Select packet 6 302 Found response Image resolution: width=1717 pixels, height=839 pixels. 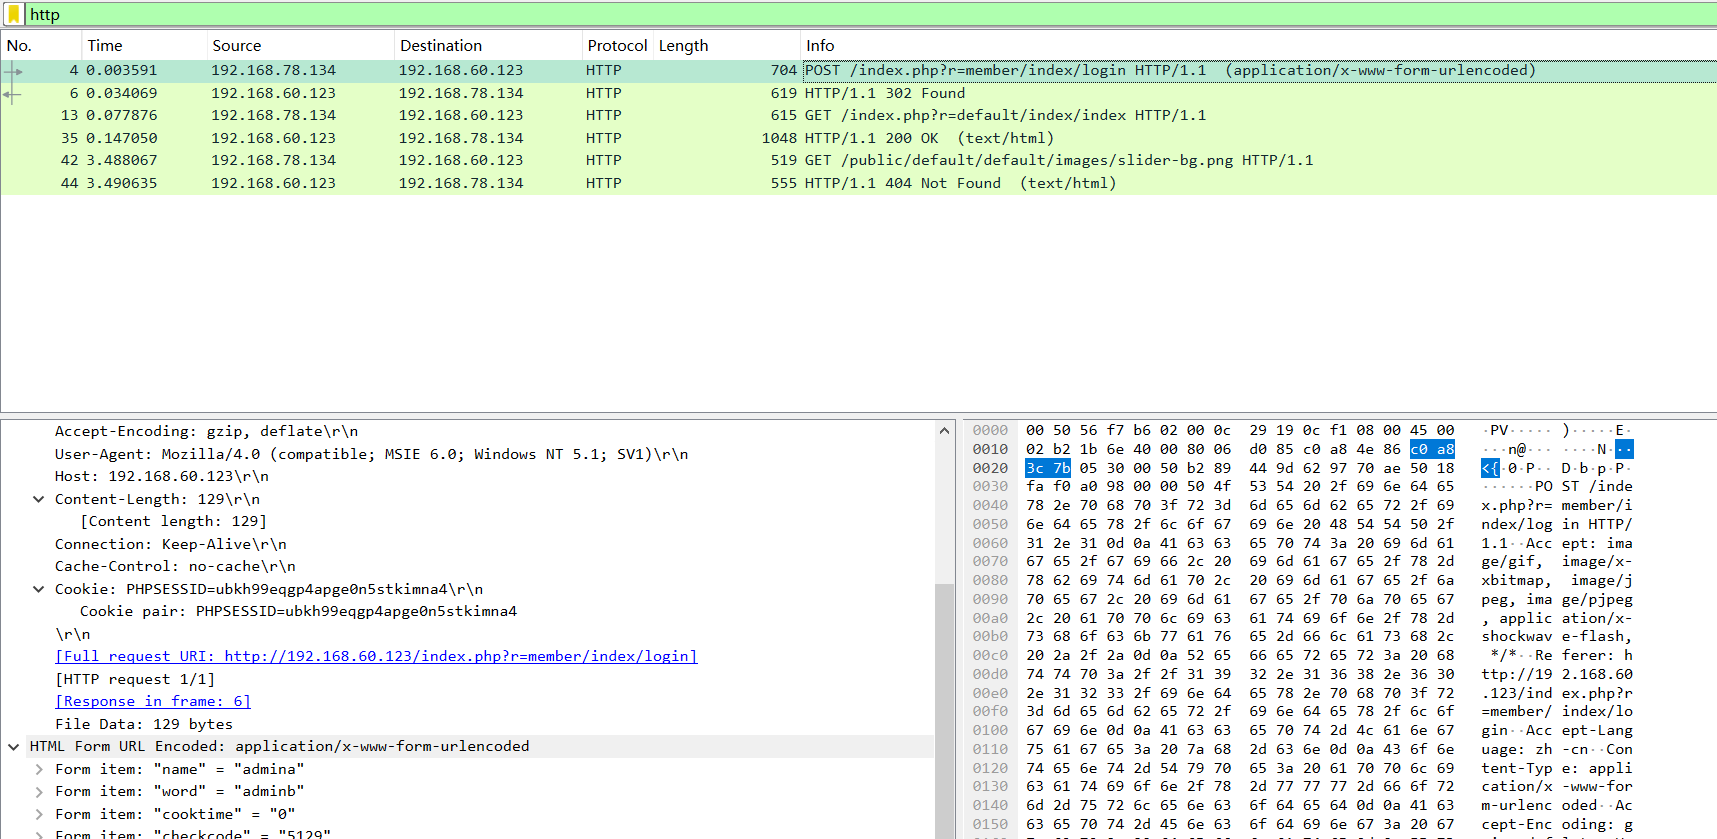tap(858, 93)
